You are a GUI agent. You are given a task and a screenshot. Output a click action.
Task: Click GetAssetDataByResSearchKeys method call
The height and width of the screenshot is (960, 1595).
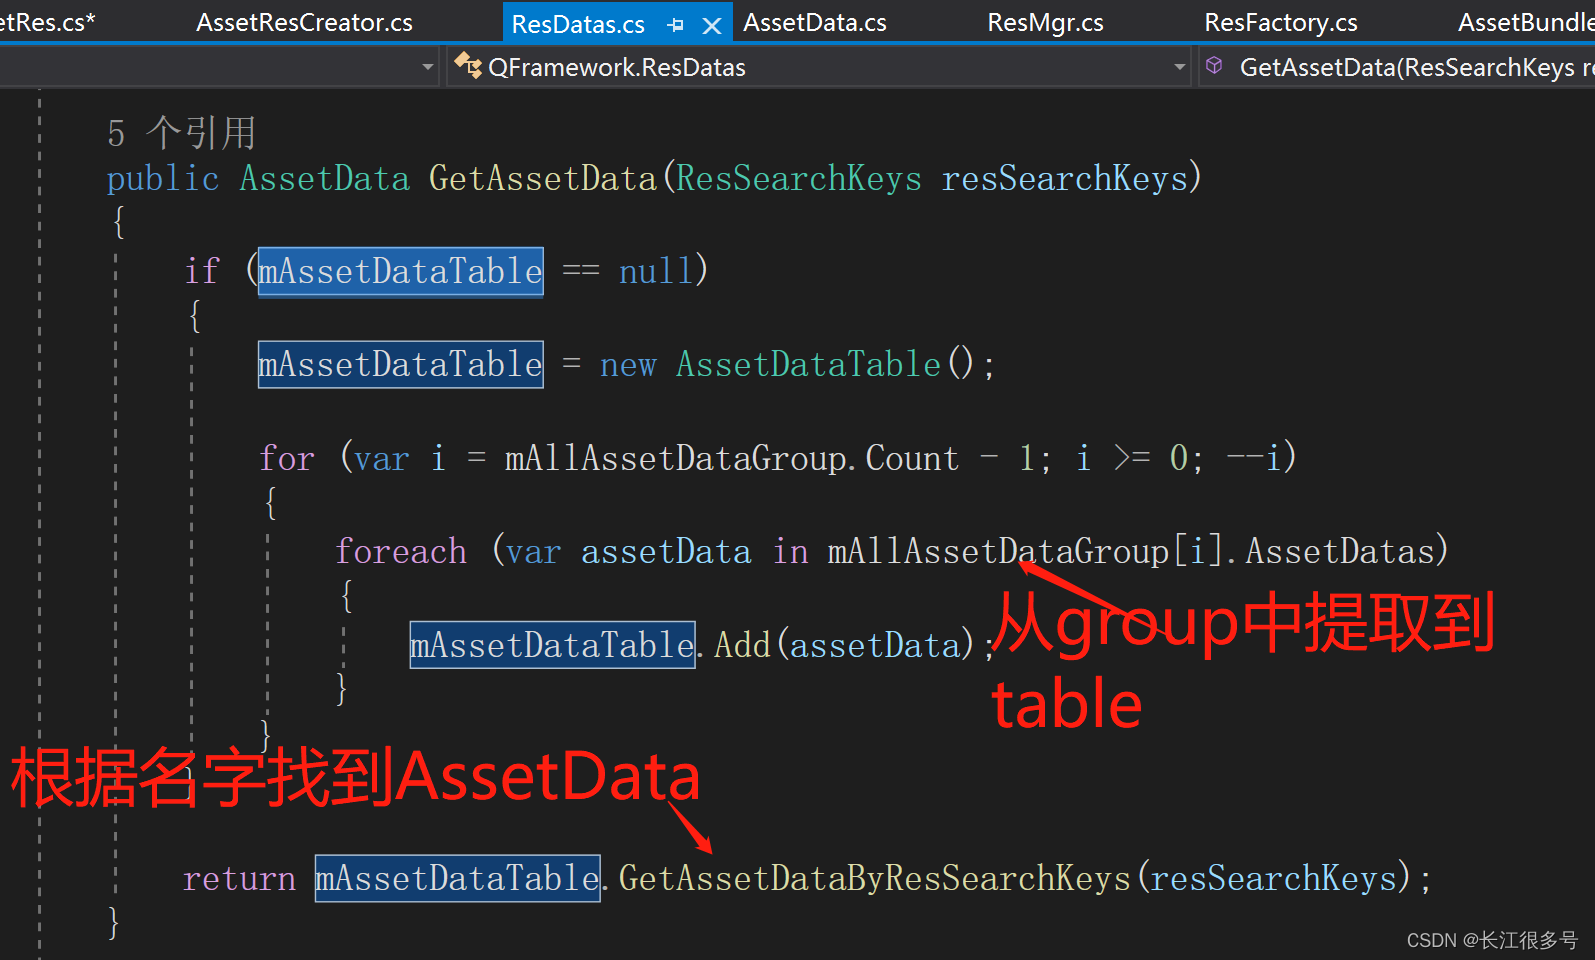[x=874, y=878]
